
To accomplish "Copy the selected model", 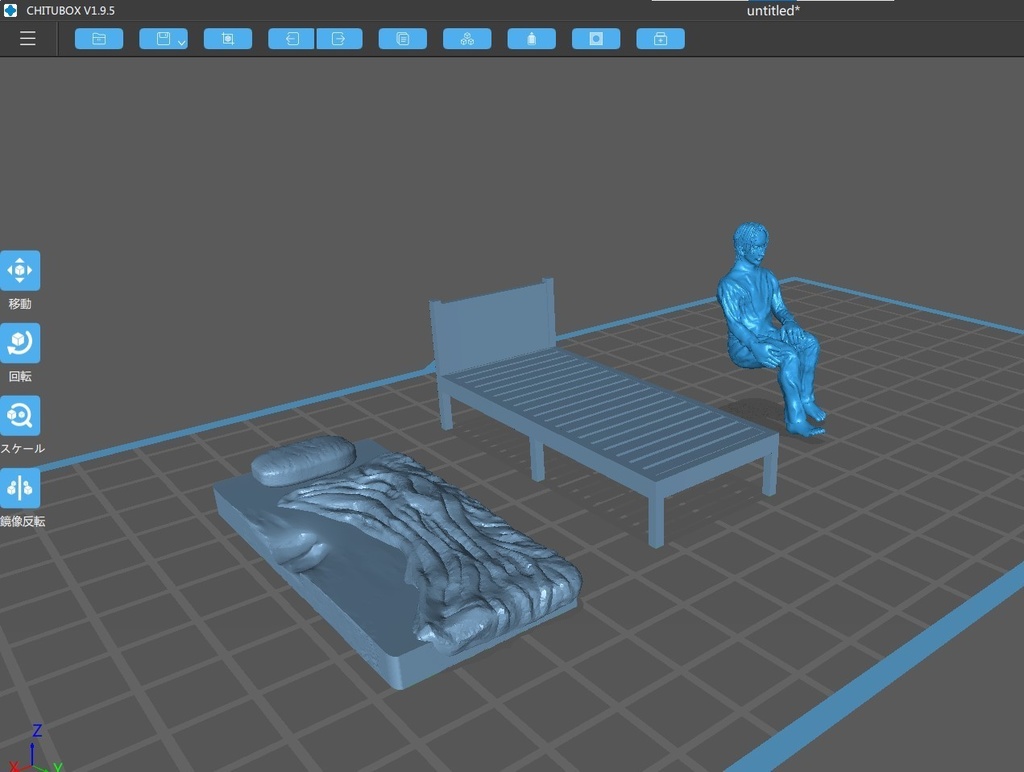I will click(x=403, y=38).
